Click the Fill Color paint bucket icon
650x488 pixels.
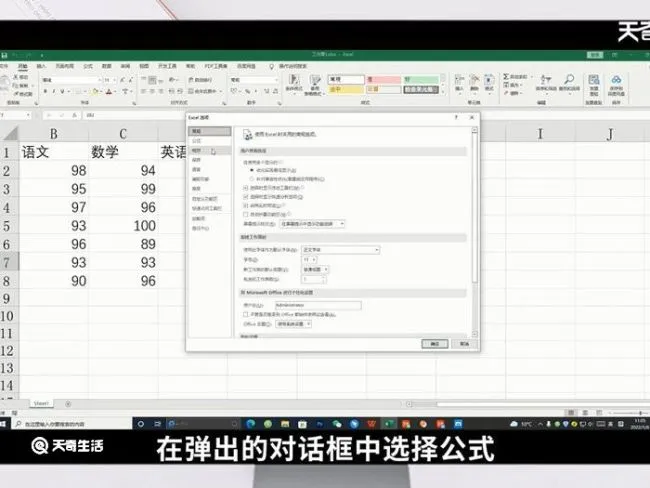tap(95, 91)
